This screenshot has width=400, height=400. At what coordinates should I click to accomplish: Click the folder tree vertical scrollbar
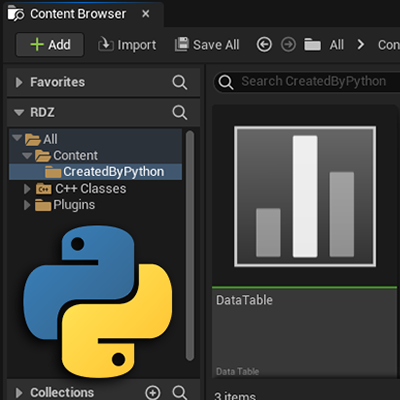(x=190, y=245)
